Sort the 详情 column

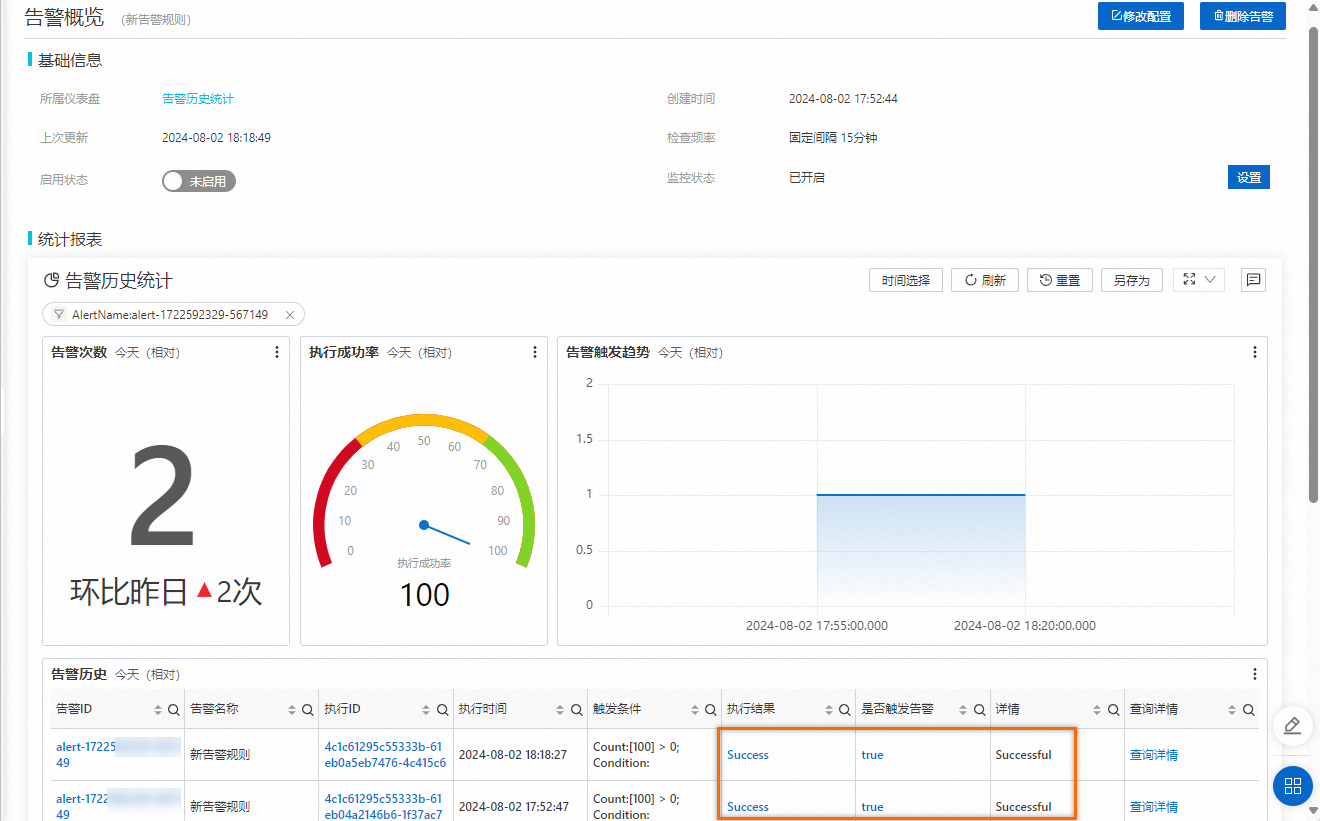[x=1097, y=709]
